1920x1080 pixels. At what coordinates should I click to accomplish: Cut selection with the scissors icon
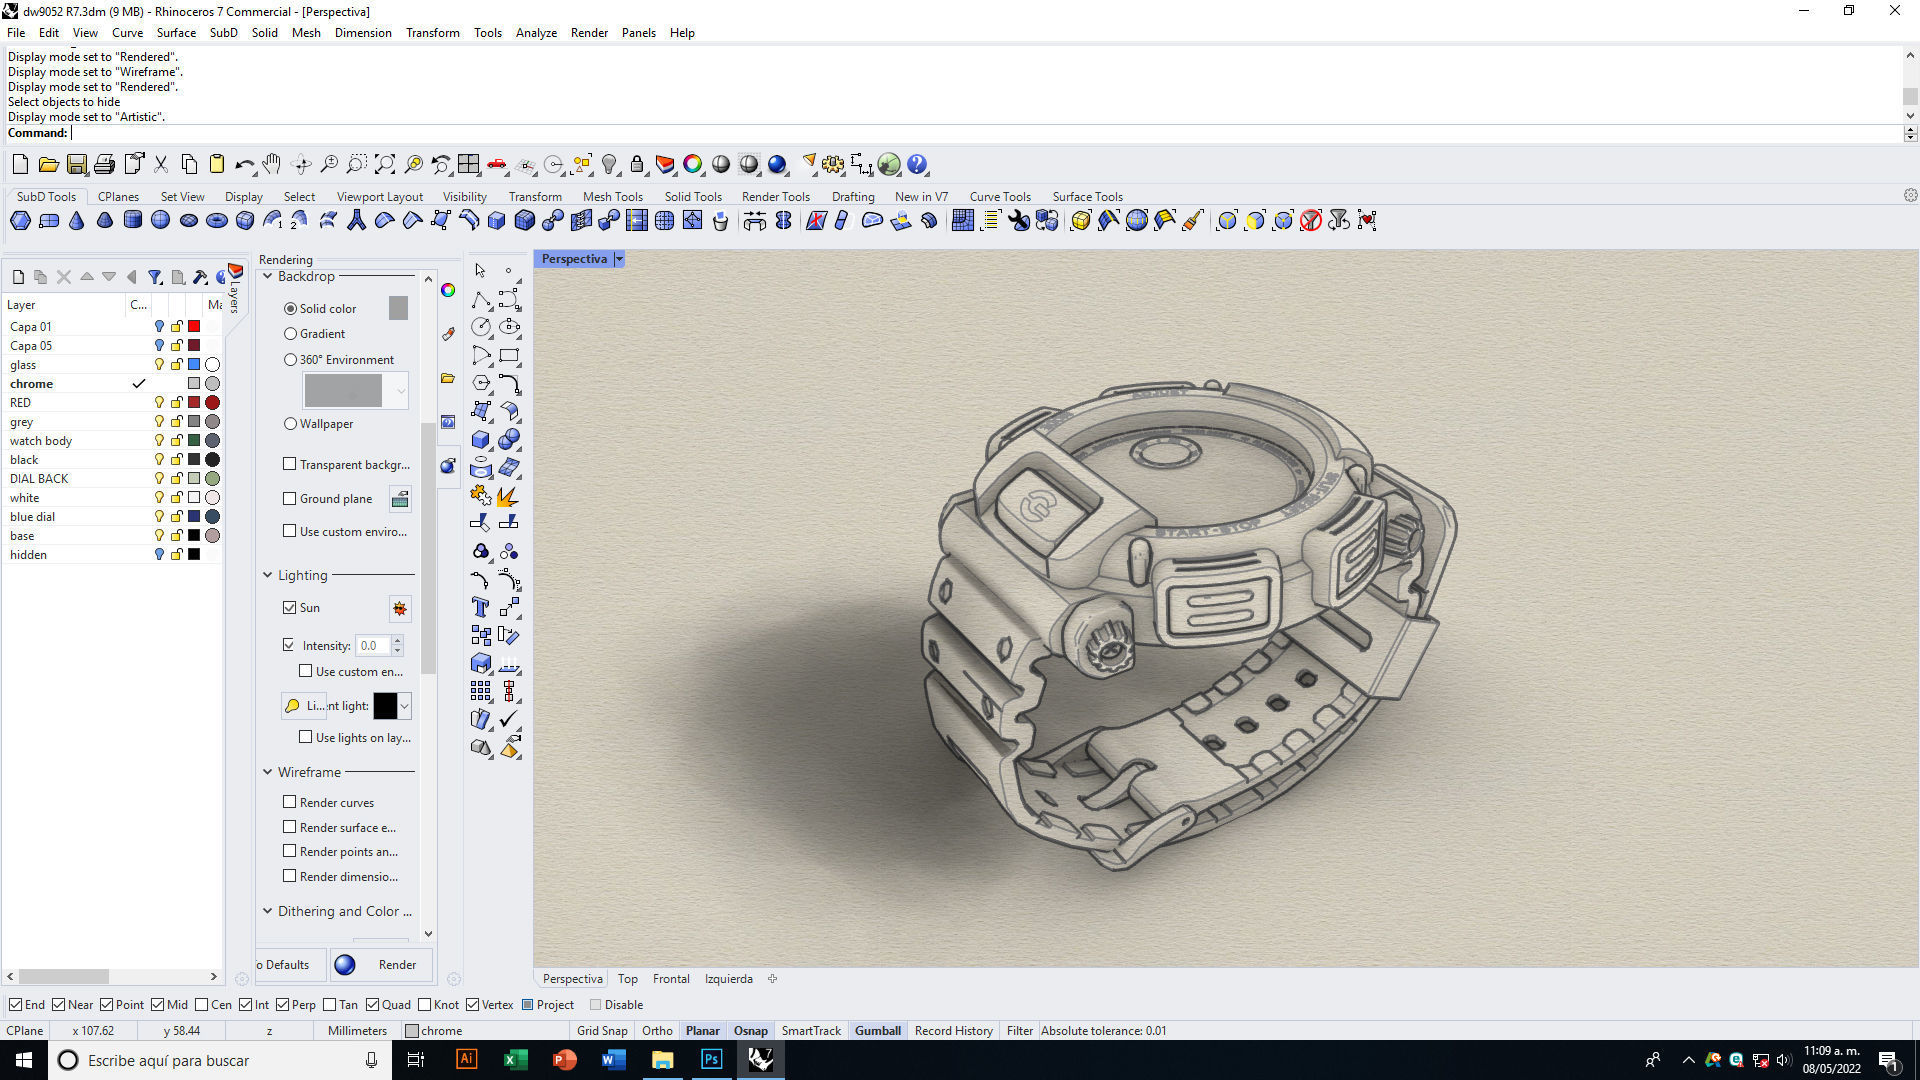pyautogui.click(x=160, y=164)
